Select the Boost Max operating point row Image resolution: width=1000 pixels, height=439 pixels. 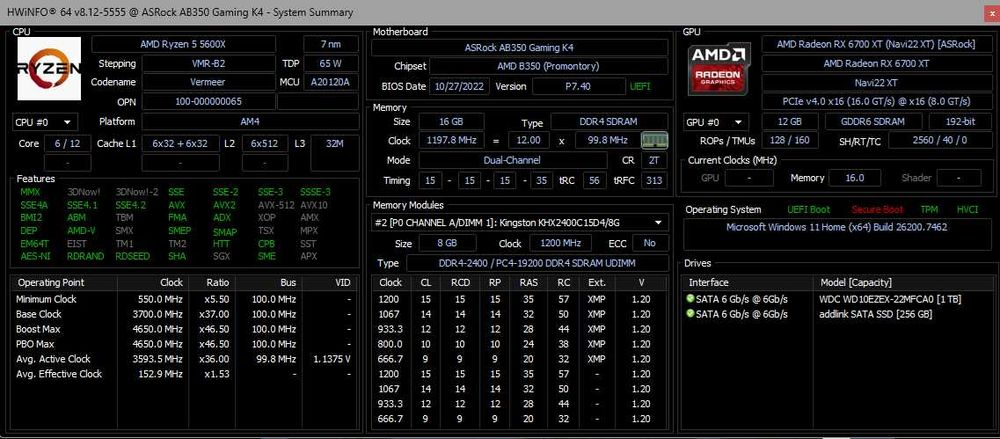tap(184, 329)
